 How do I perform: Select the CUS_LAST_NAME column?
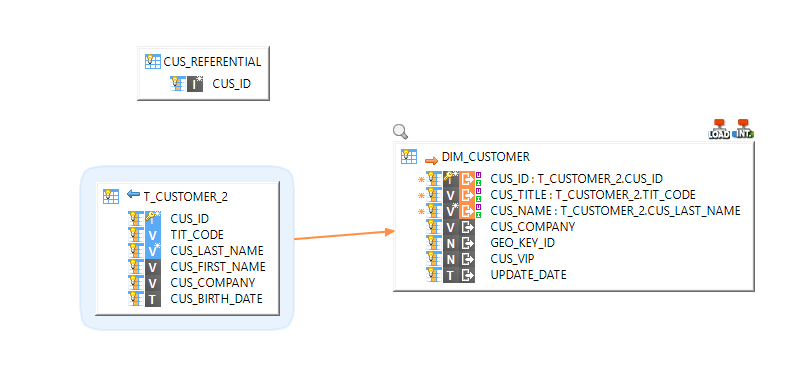pyautogui.click(x=217, y=251)
